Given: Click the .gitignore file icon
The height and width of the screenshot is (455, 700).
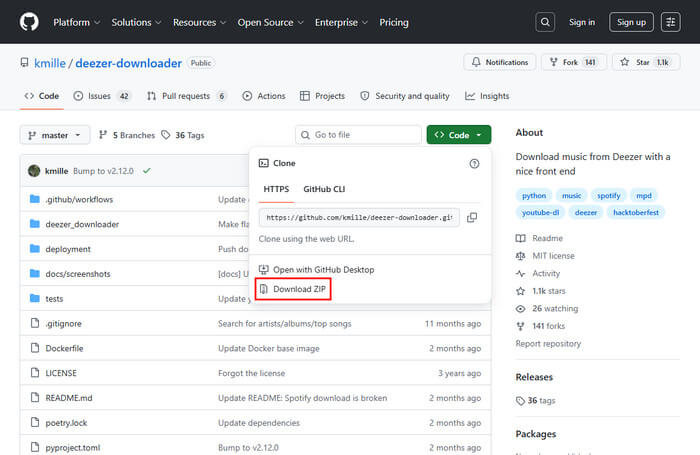Looking at the screenshot, I should [35, 323].
